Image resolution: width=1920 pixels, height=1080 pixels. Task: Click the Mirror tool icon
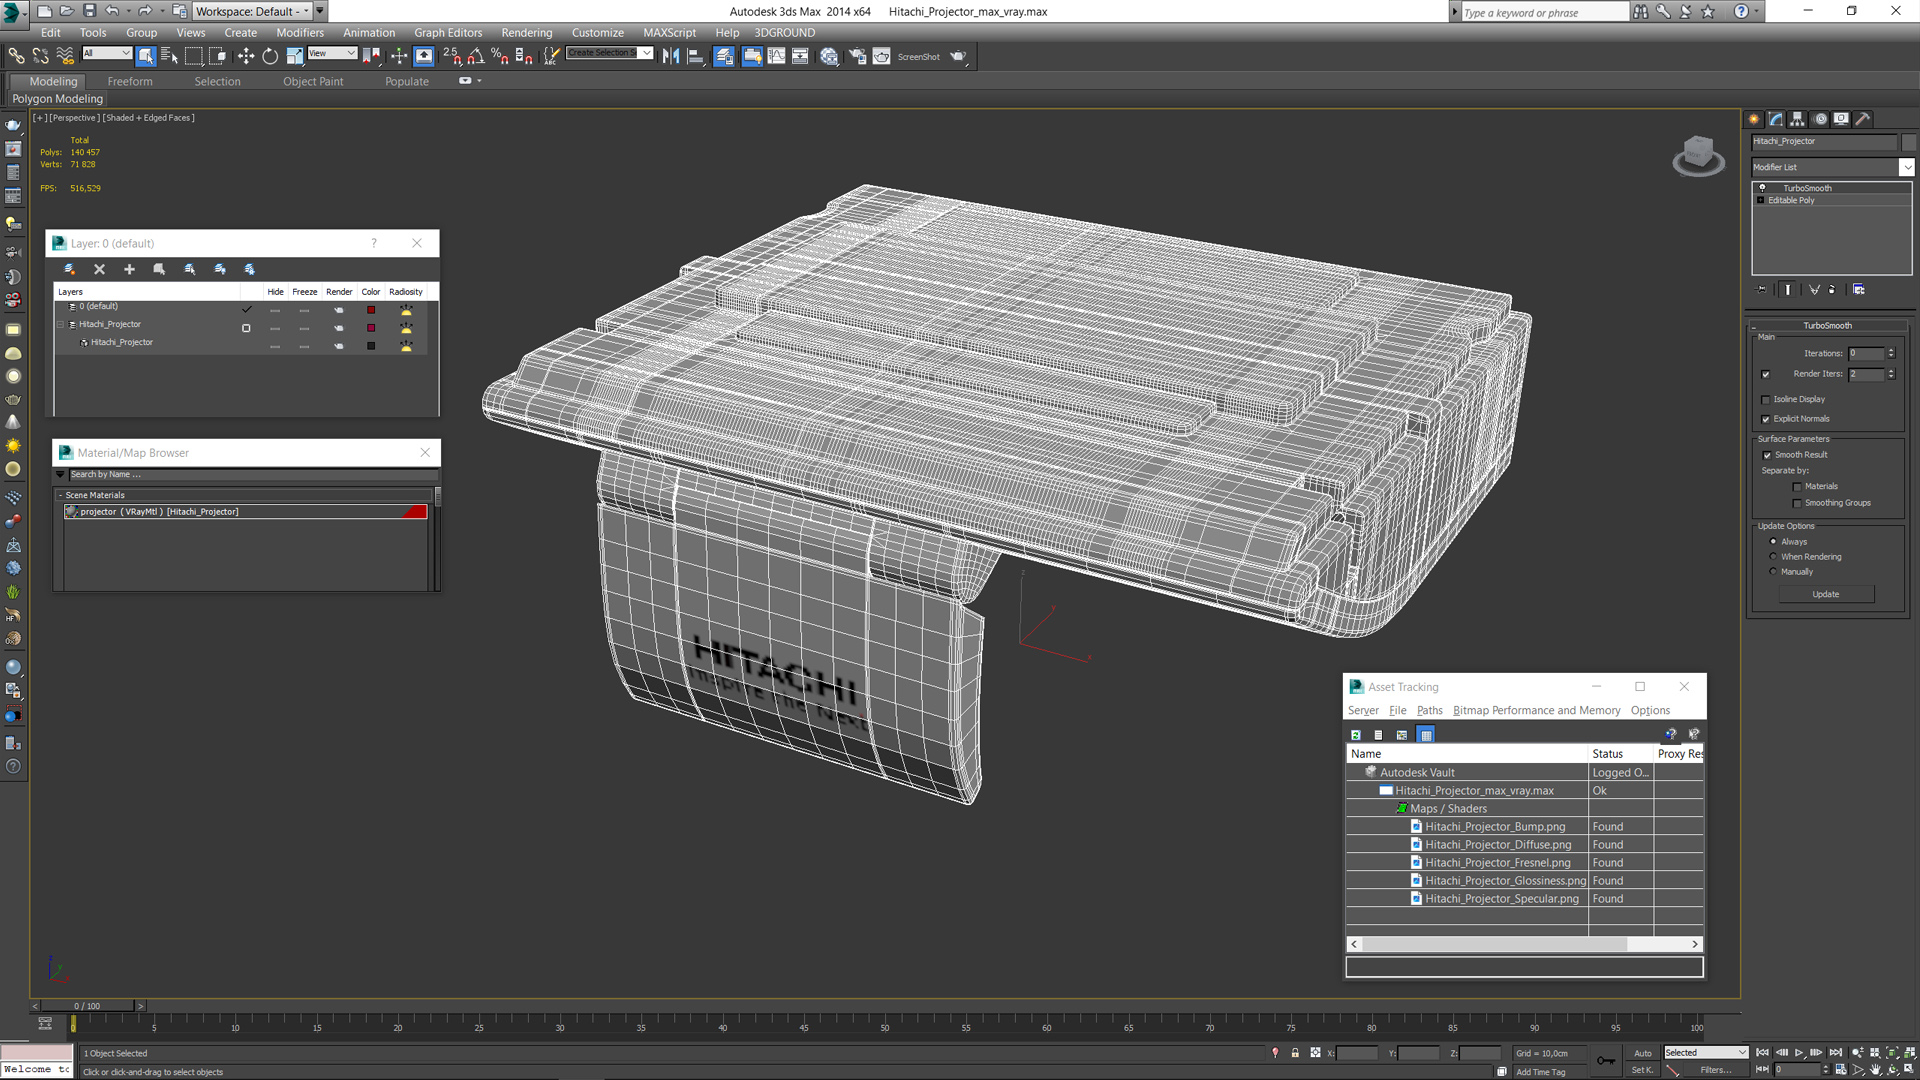pyautogui.click(x=671, y=56)
